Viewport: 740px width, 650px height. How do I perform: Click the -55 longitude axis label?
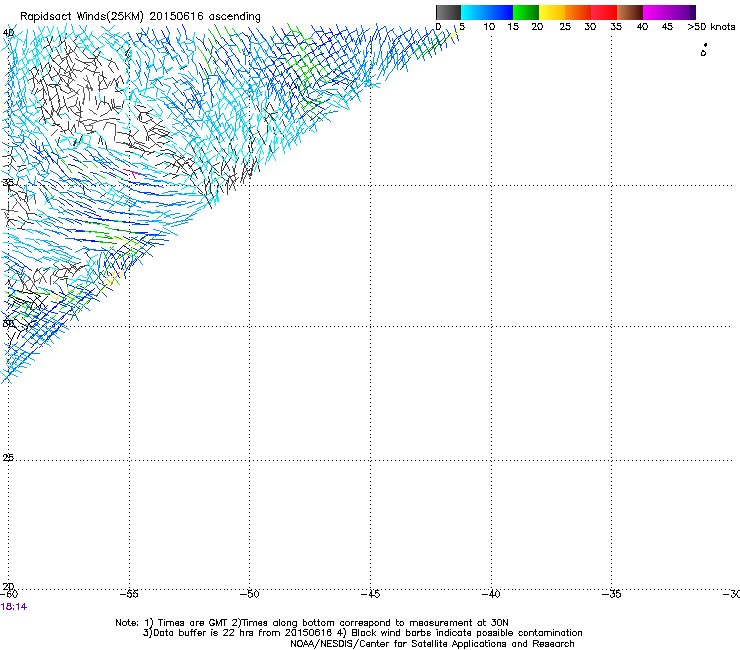129,594
